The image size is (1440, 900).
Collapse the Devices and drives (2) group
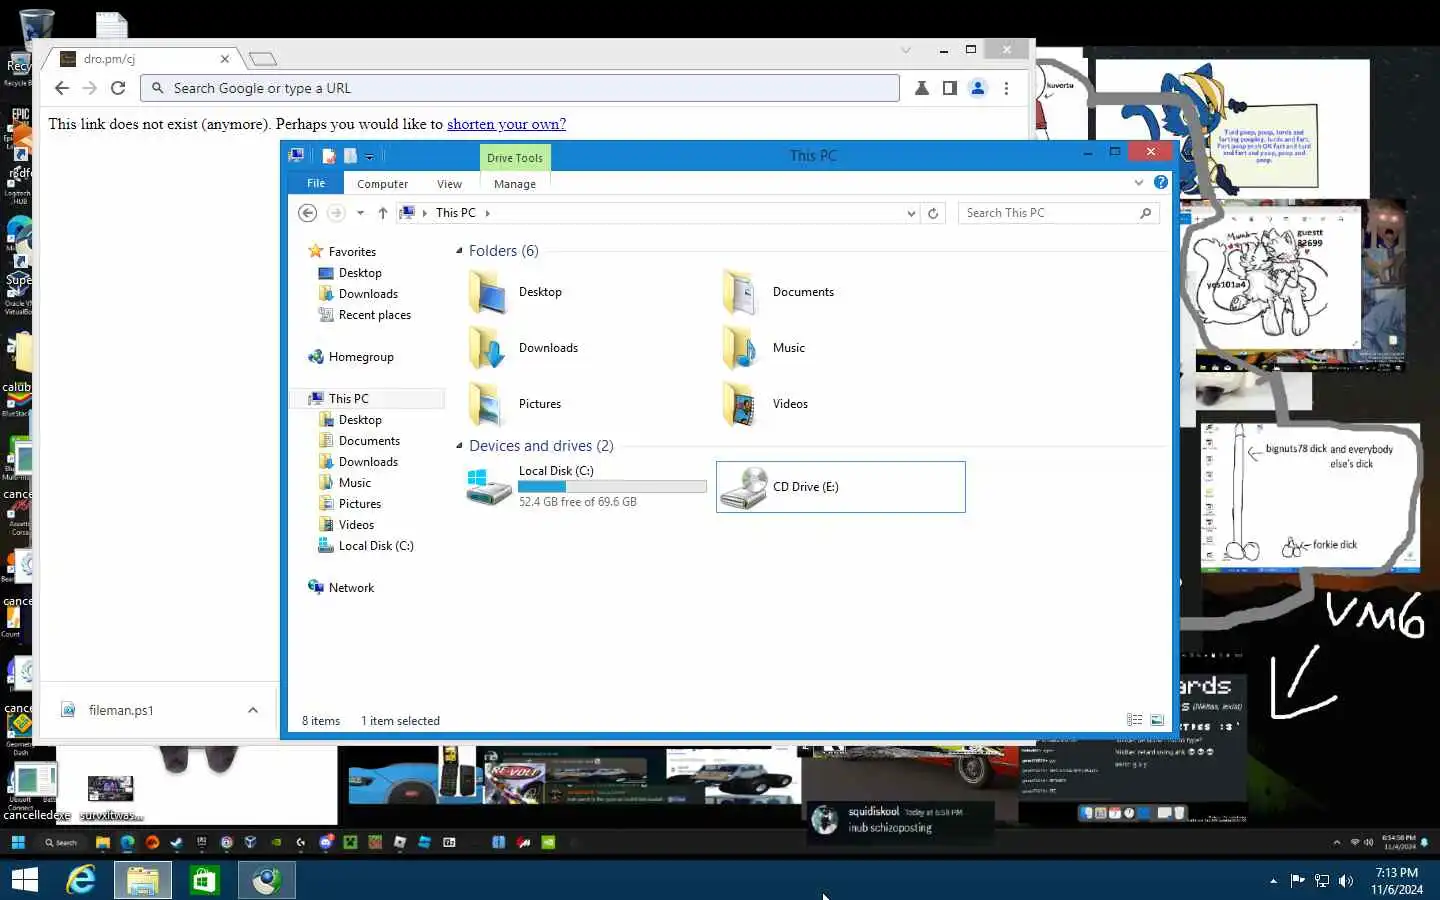(x=460, y=446)
